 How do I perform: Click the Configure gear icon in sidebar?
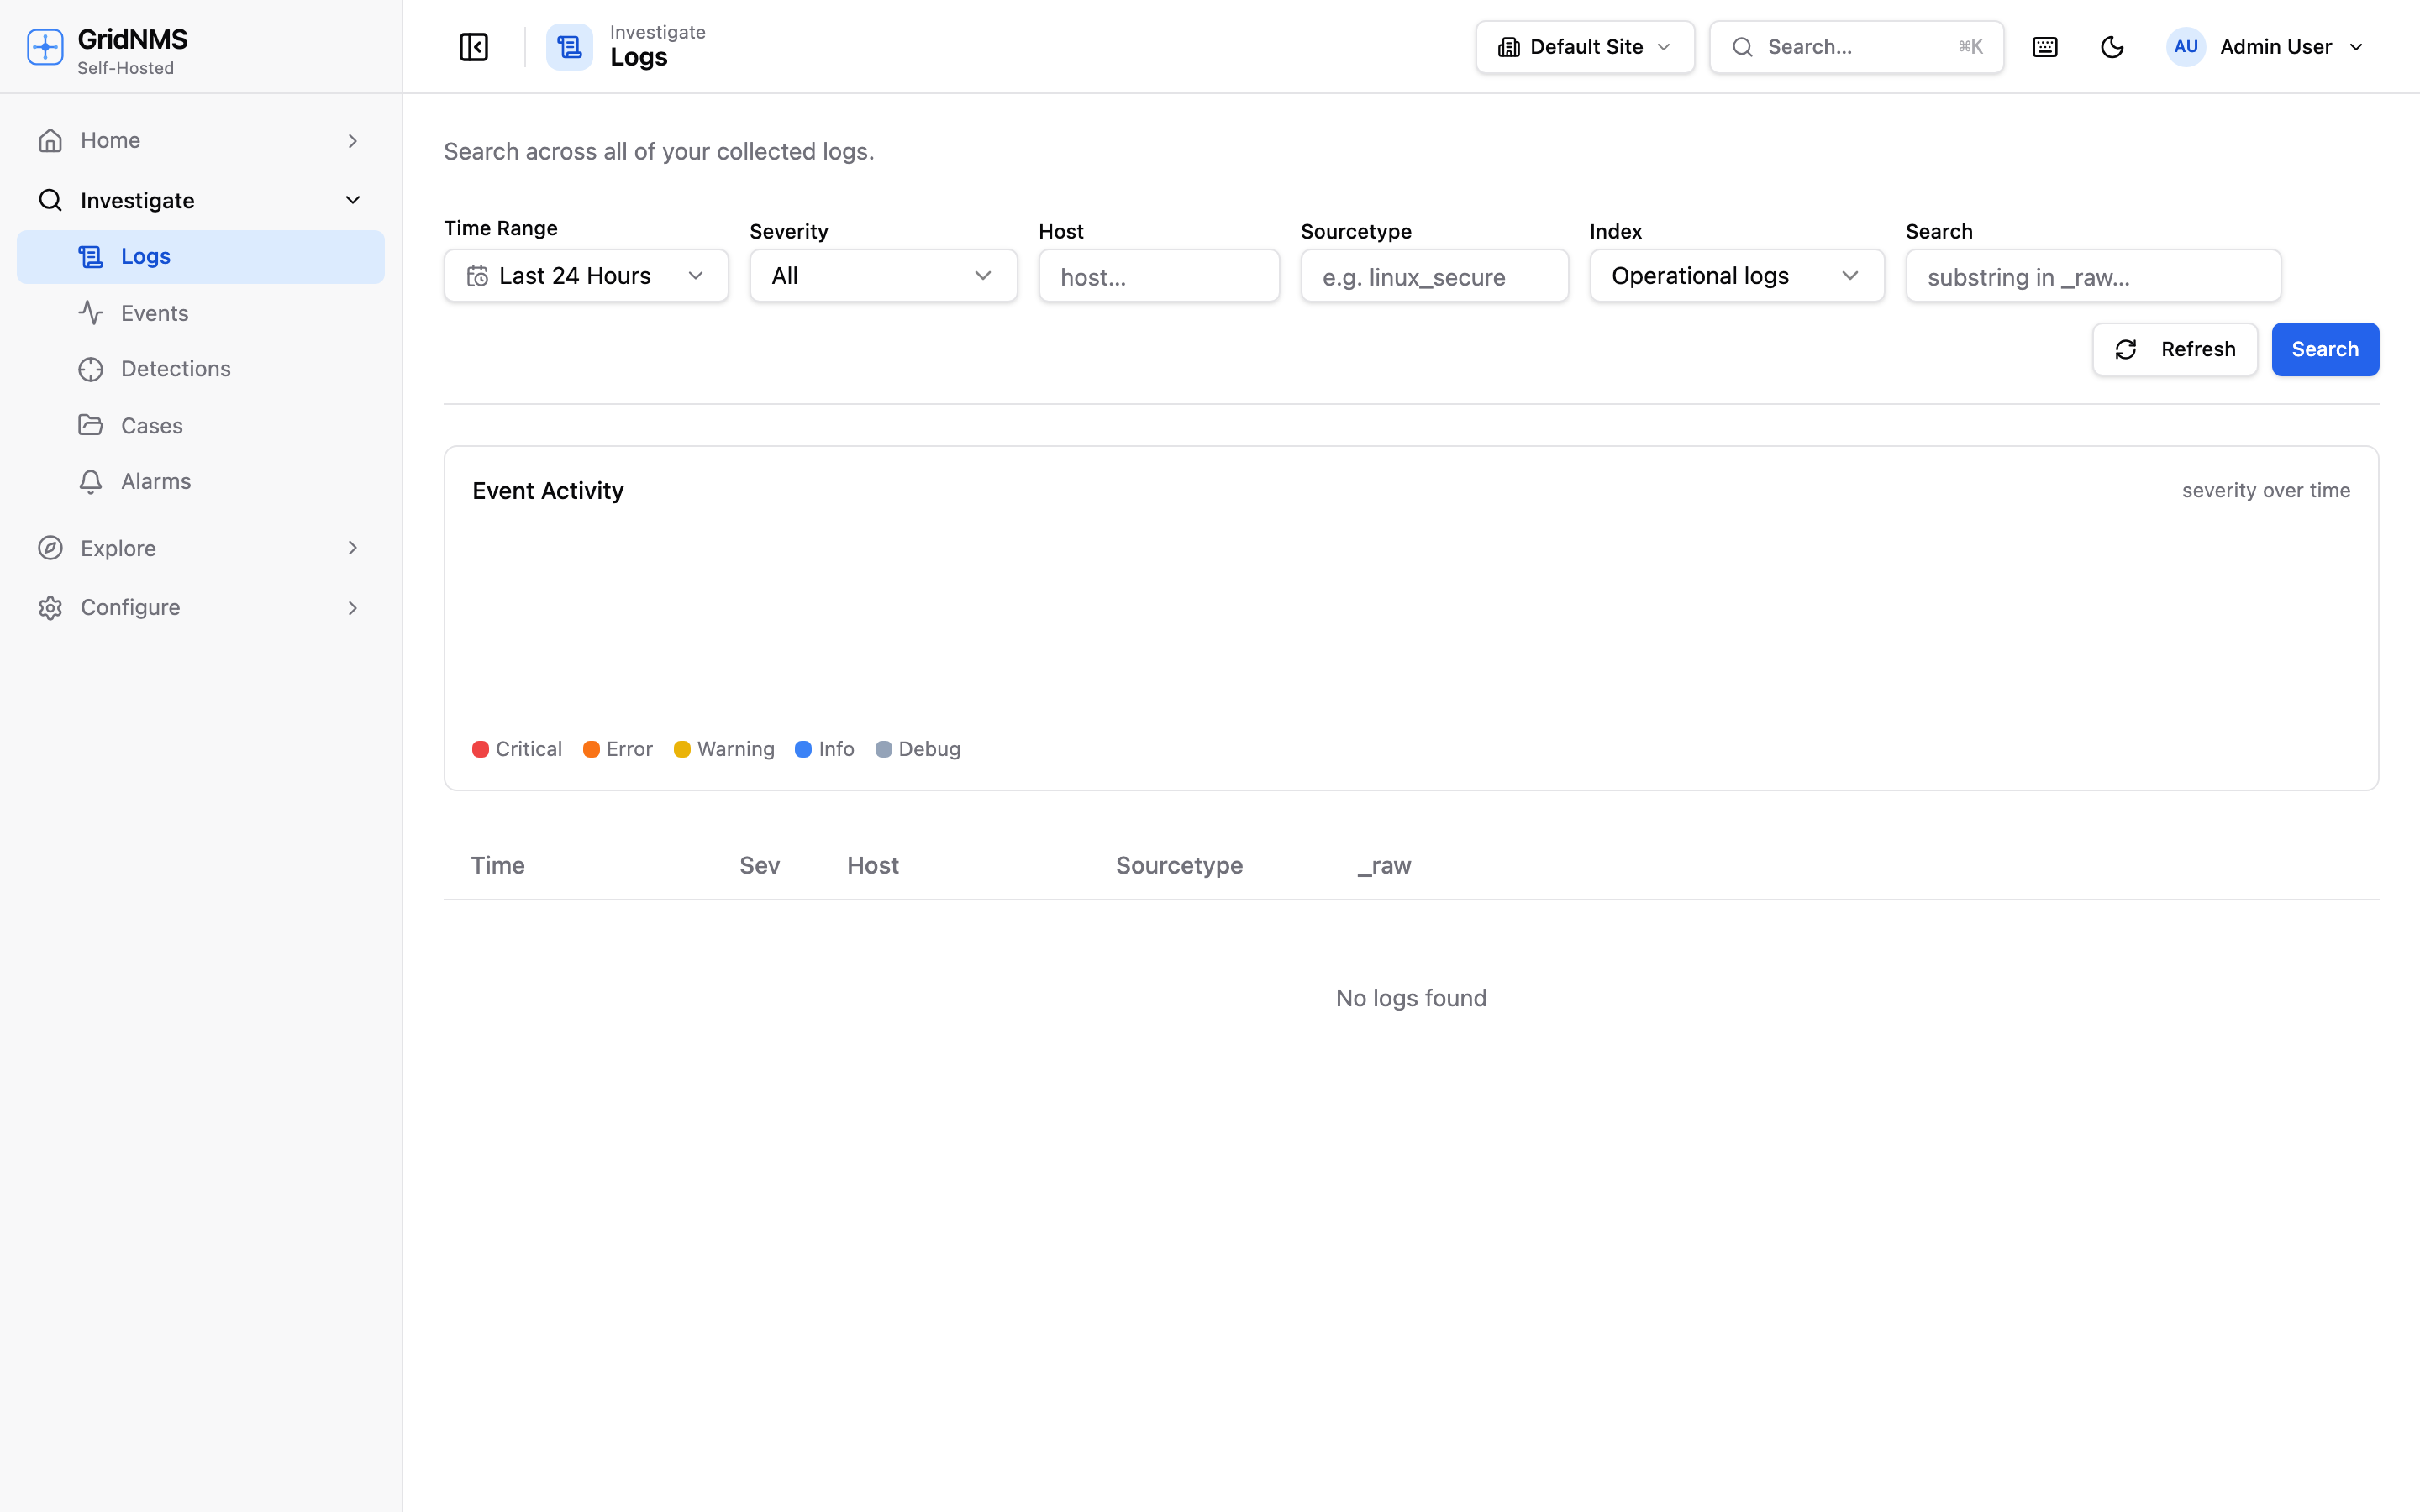pos(50,608)
